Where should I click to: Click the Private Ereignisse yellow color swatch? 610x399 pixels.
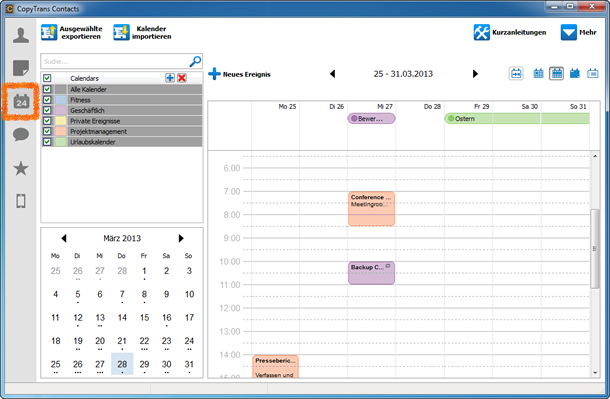[x=60, y=121]
